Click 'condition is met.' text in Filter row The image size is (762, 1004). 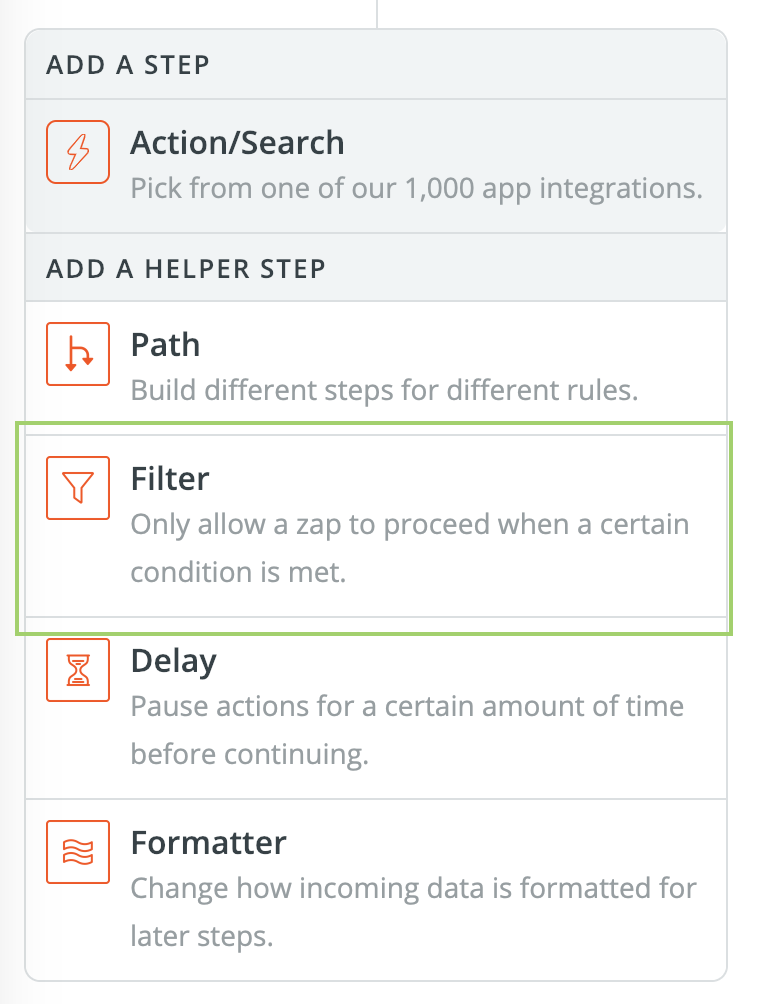pos(238,572)
